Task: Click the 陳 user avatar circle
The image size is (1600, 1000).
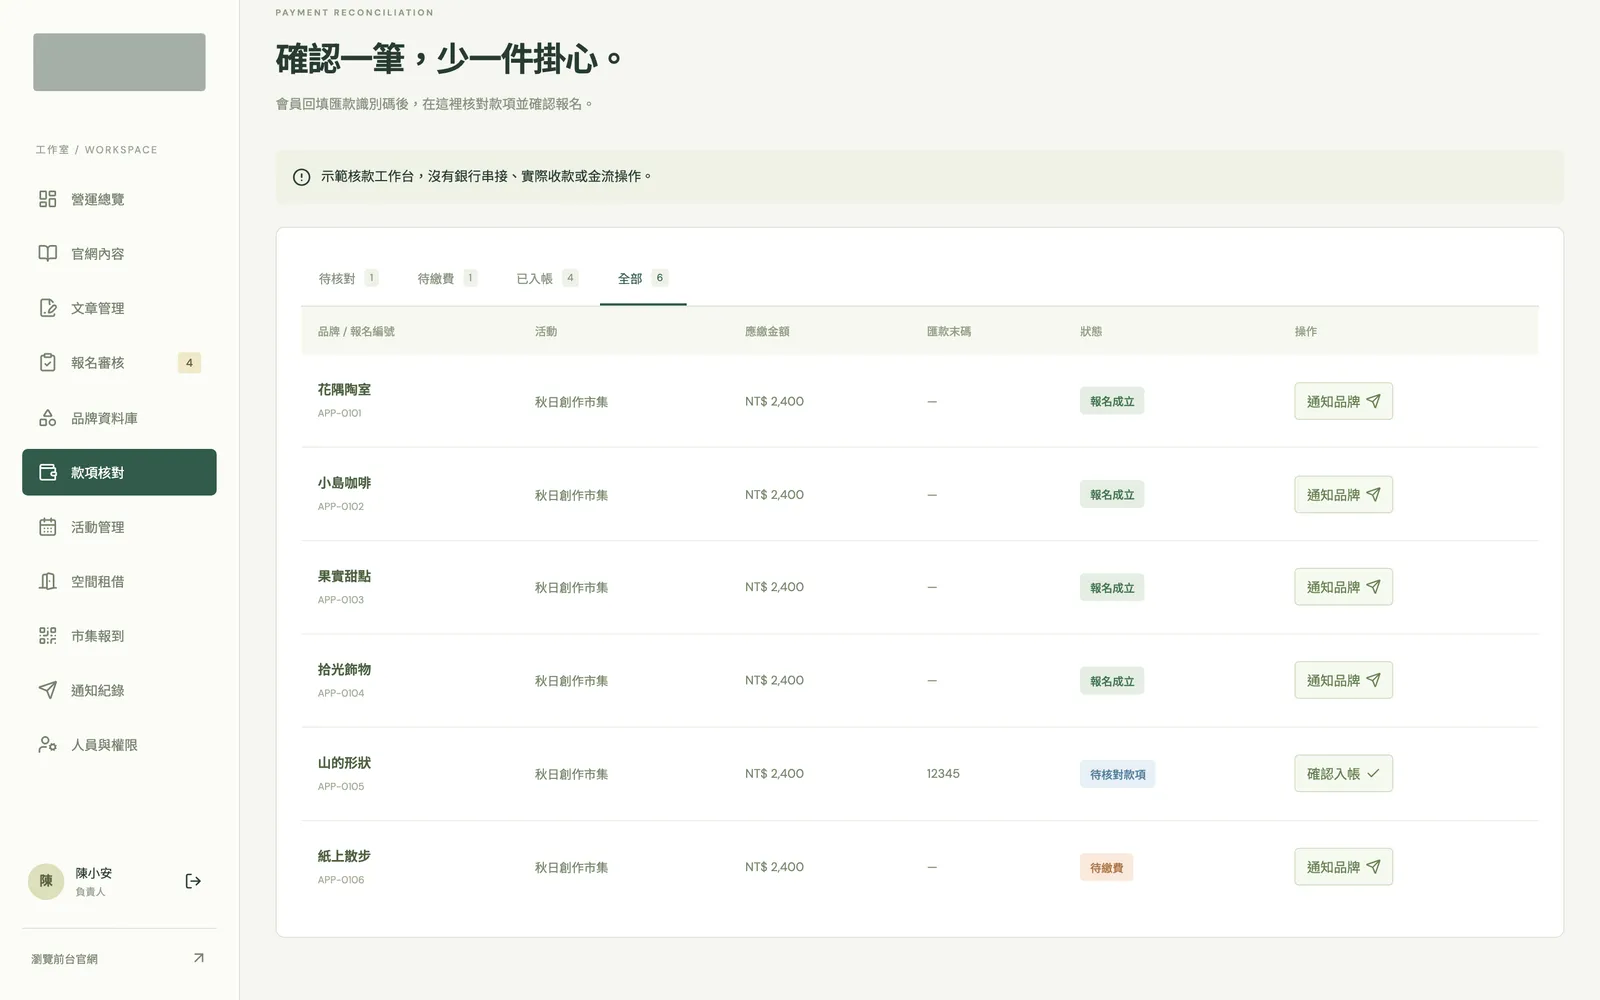Action: 46,881
